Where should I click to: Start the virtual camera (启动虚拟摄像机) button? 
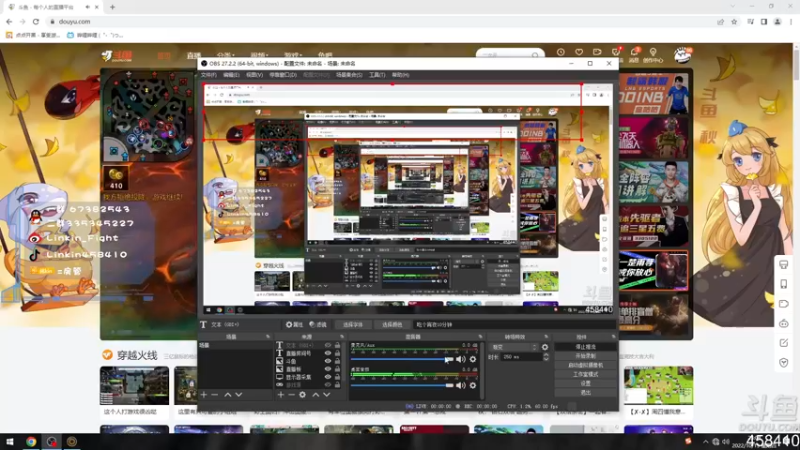point(585,365)
